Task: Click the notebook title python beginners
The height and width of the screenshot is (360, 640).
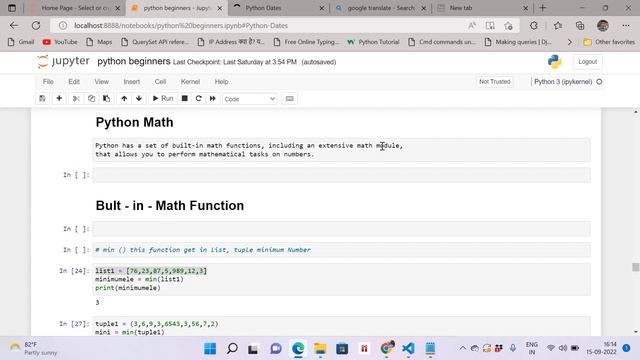Action: point(134,62)
